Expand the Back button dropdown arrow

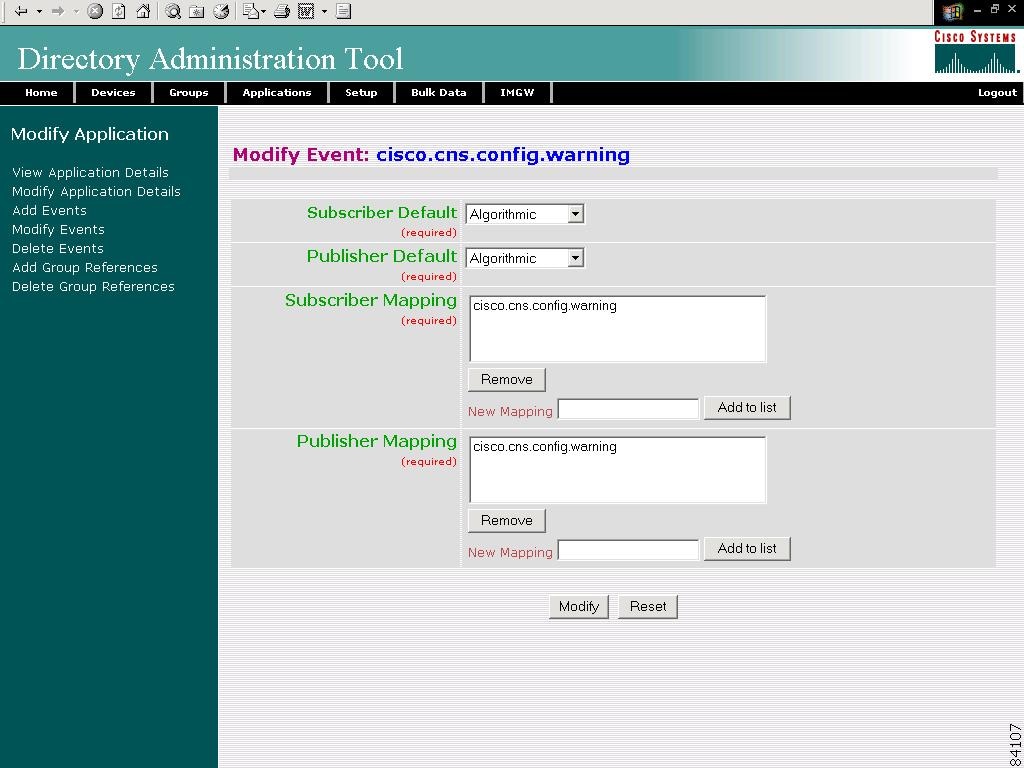(x=37, y=12)
